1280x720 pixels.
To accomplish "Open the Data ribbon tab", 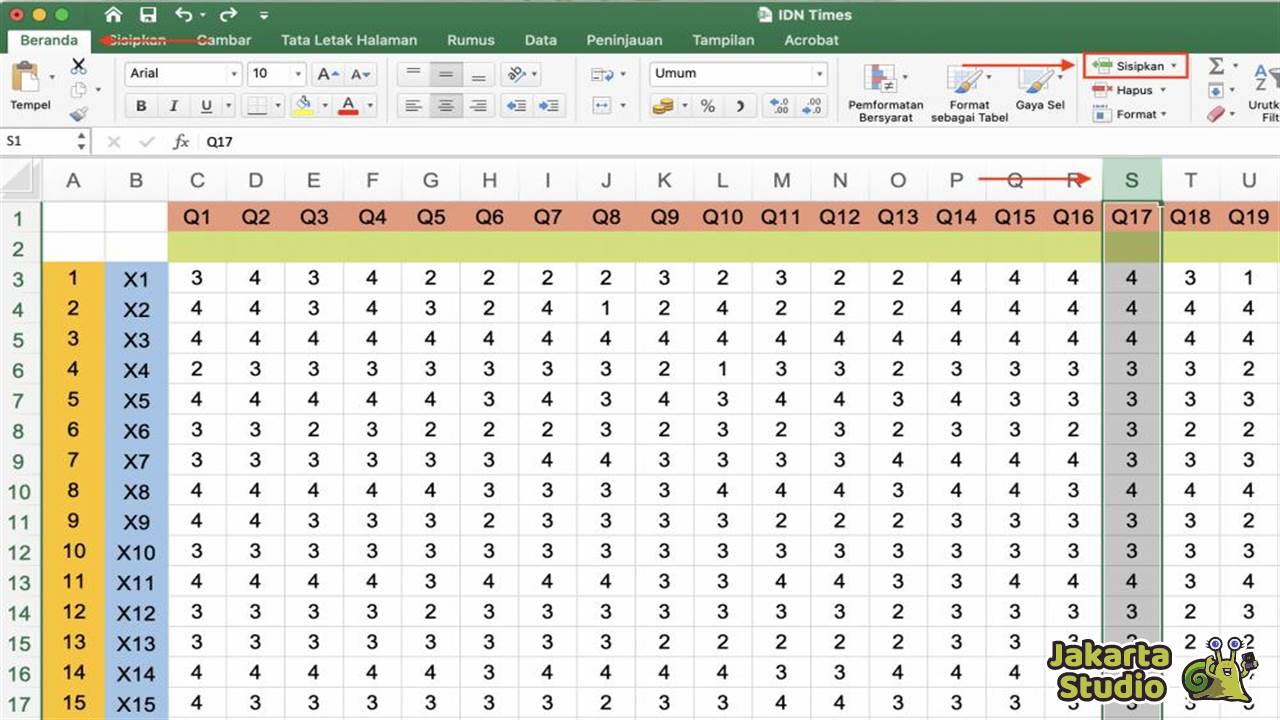I will click(540, 40).
